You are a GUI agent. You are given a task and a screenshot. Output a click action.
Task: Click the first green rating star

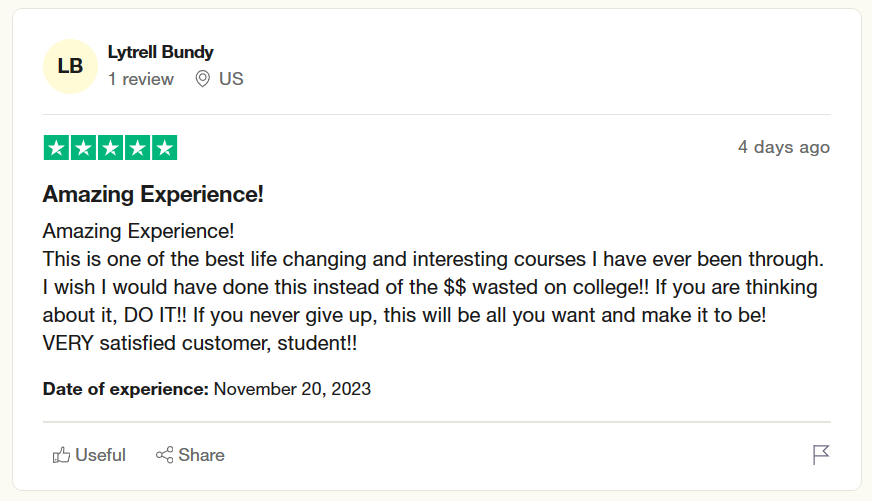click(56, 148)
